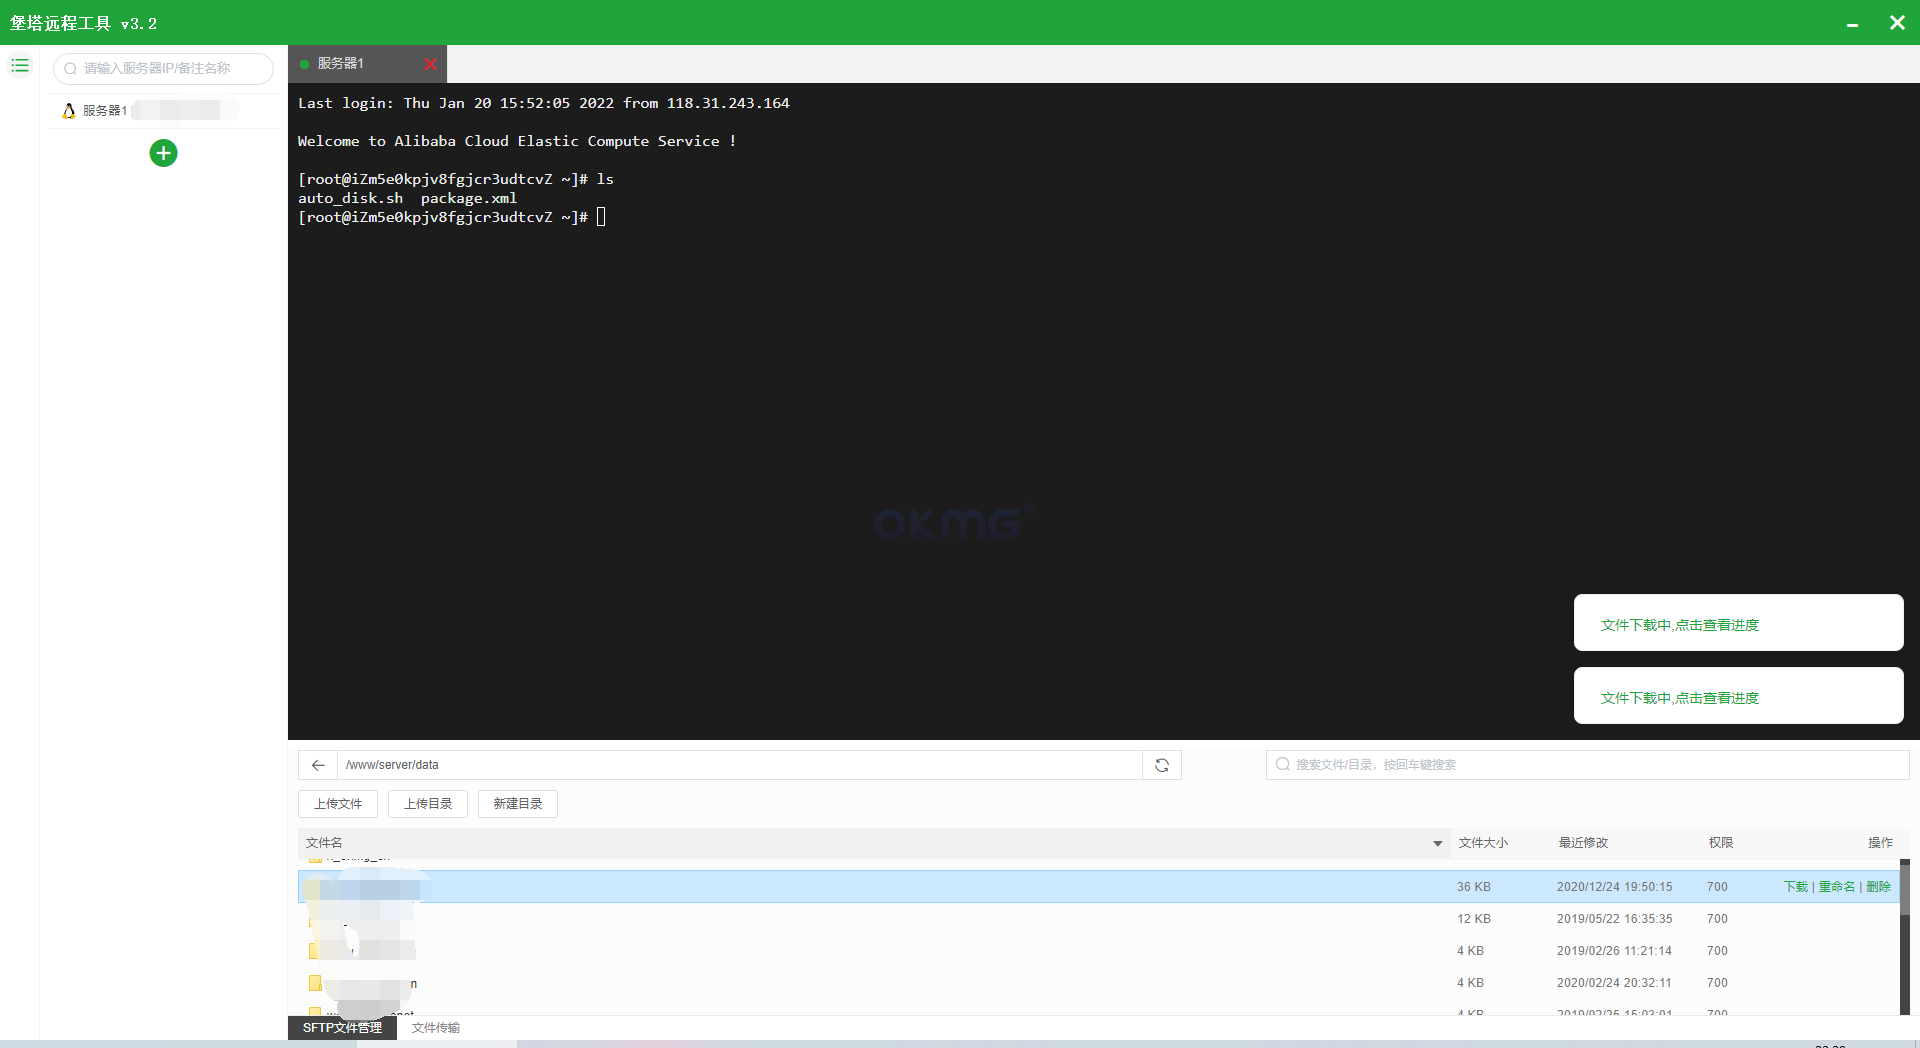The height and width of the screenshot is (1048, 1920).
Task: Click 删除 on the highlighted row
Action: pos(1878,887)
